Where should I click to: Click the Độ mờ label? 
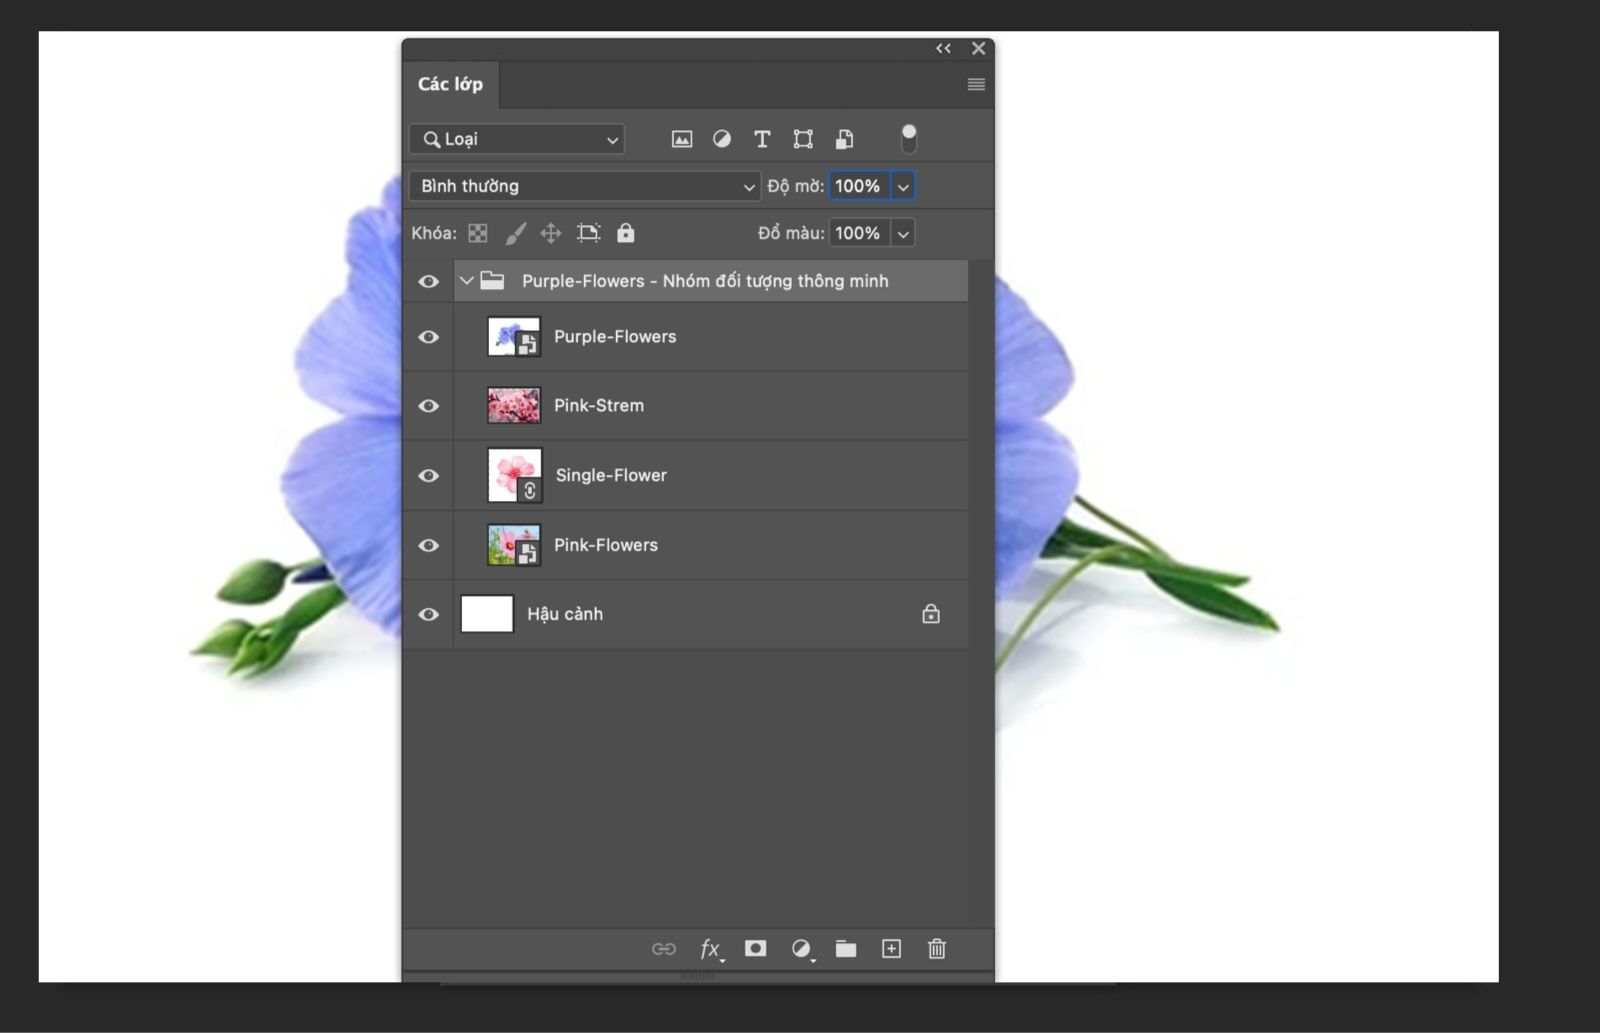click(796, 186)
